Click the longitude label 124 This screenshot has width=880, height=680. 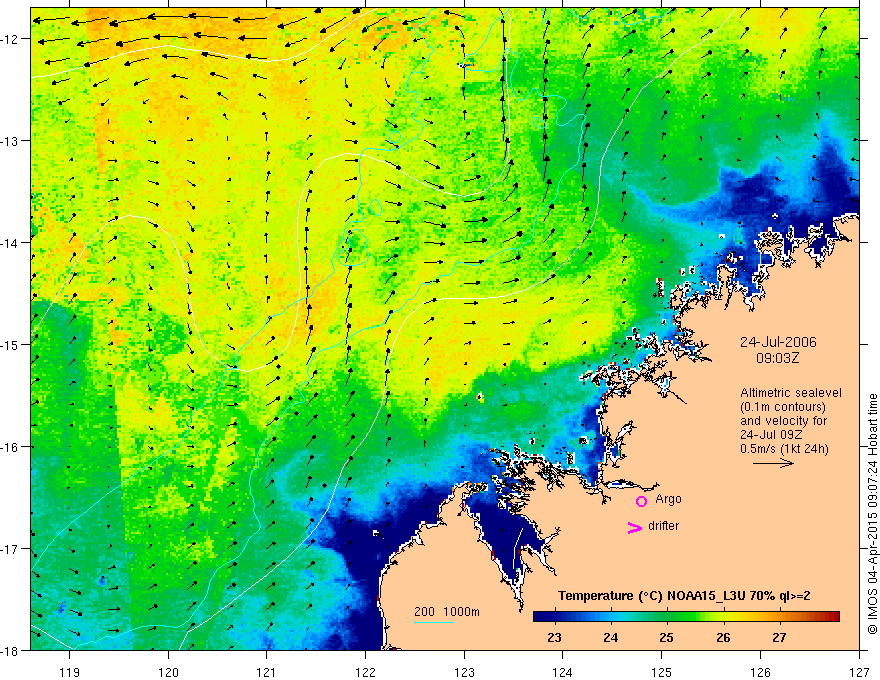pyautogui.click(x=563, y=672)
